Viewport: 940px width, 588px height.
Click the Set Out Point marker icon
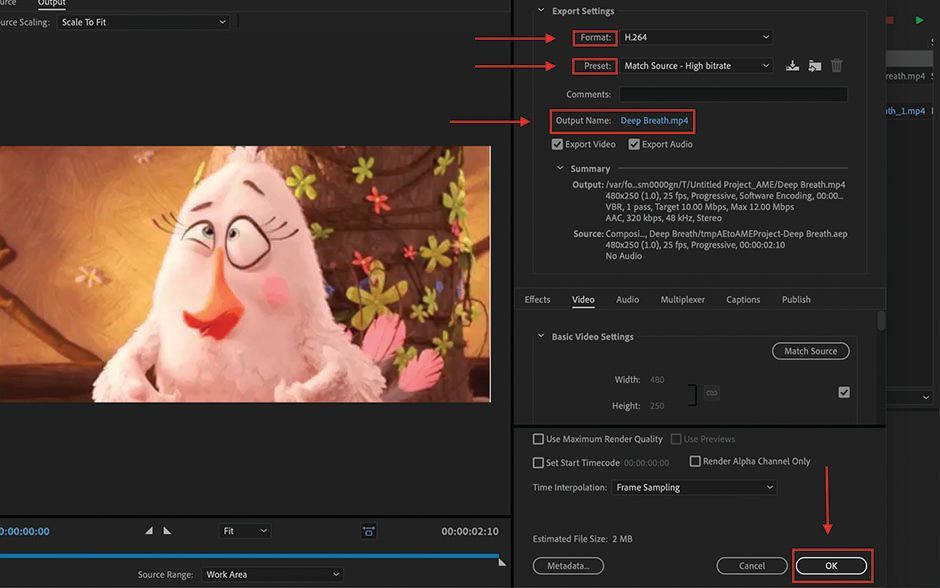pos(165,530)
